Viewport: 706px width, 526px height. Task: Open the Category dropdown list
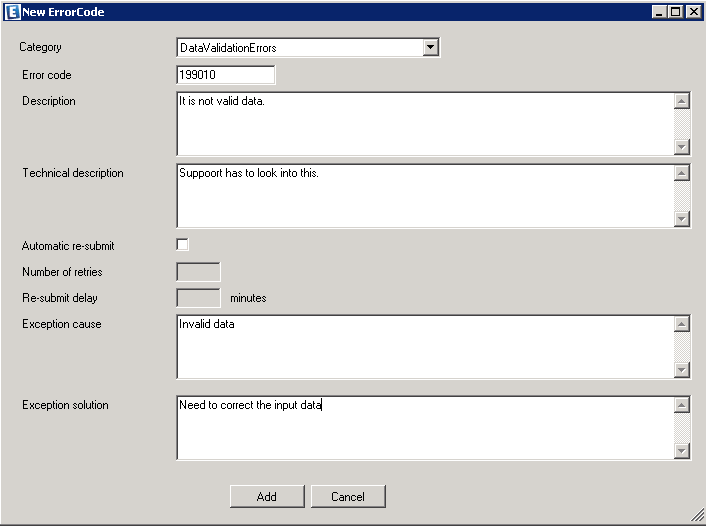430,47
